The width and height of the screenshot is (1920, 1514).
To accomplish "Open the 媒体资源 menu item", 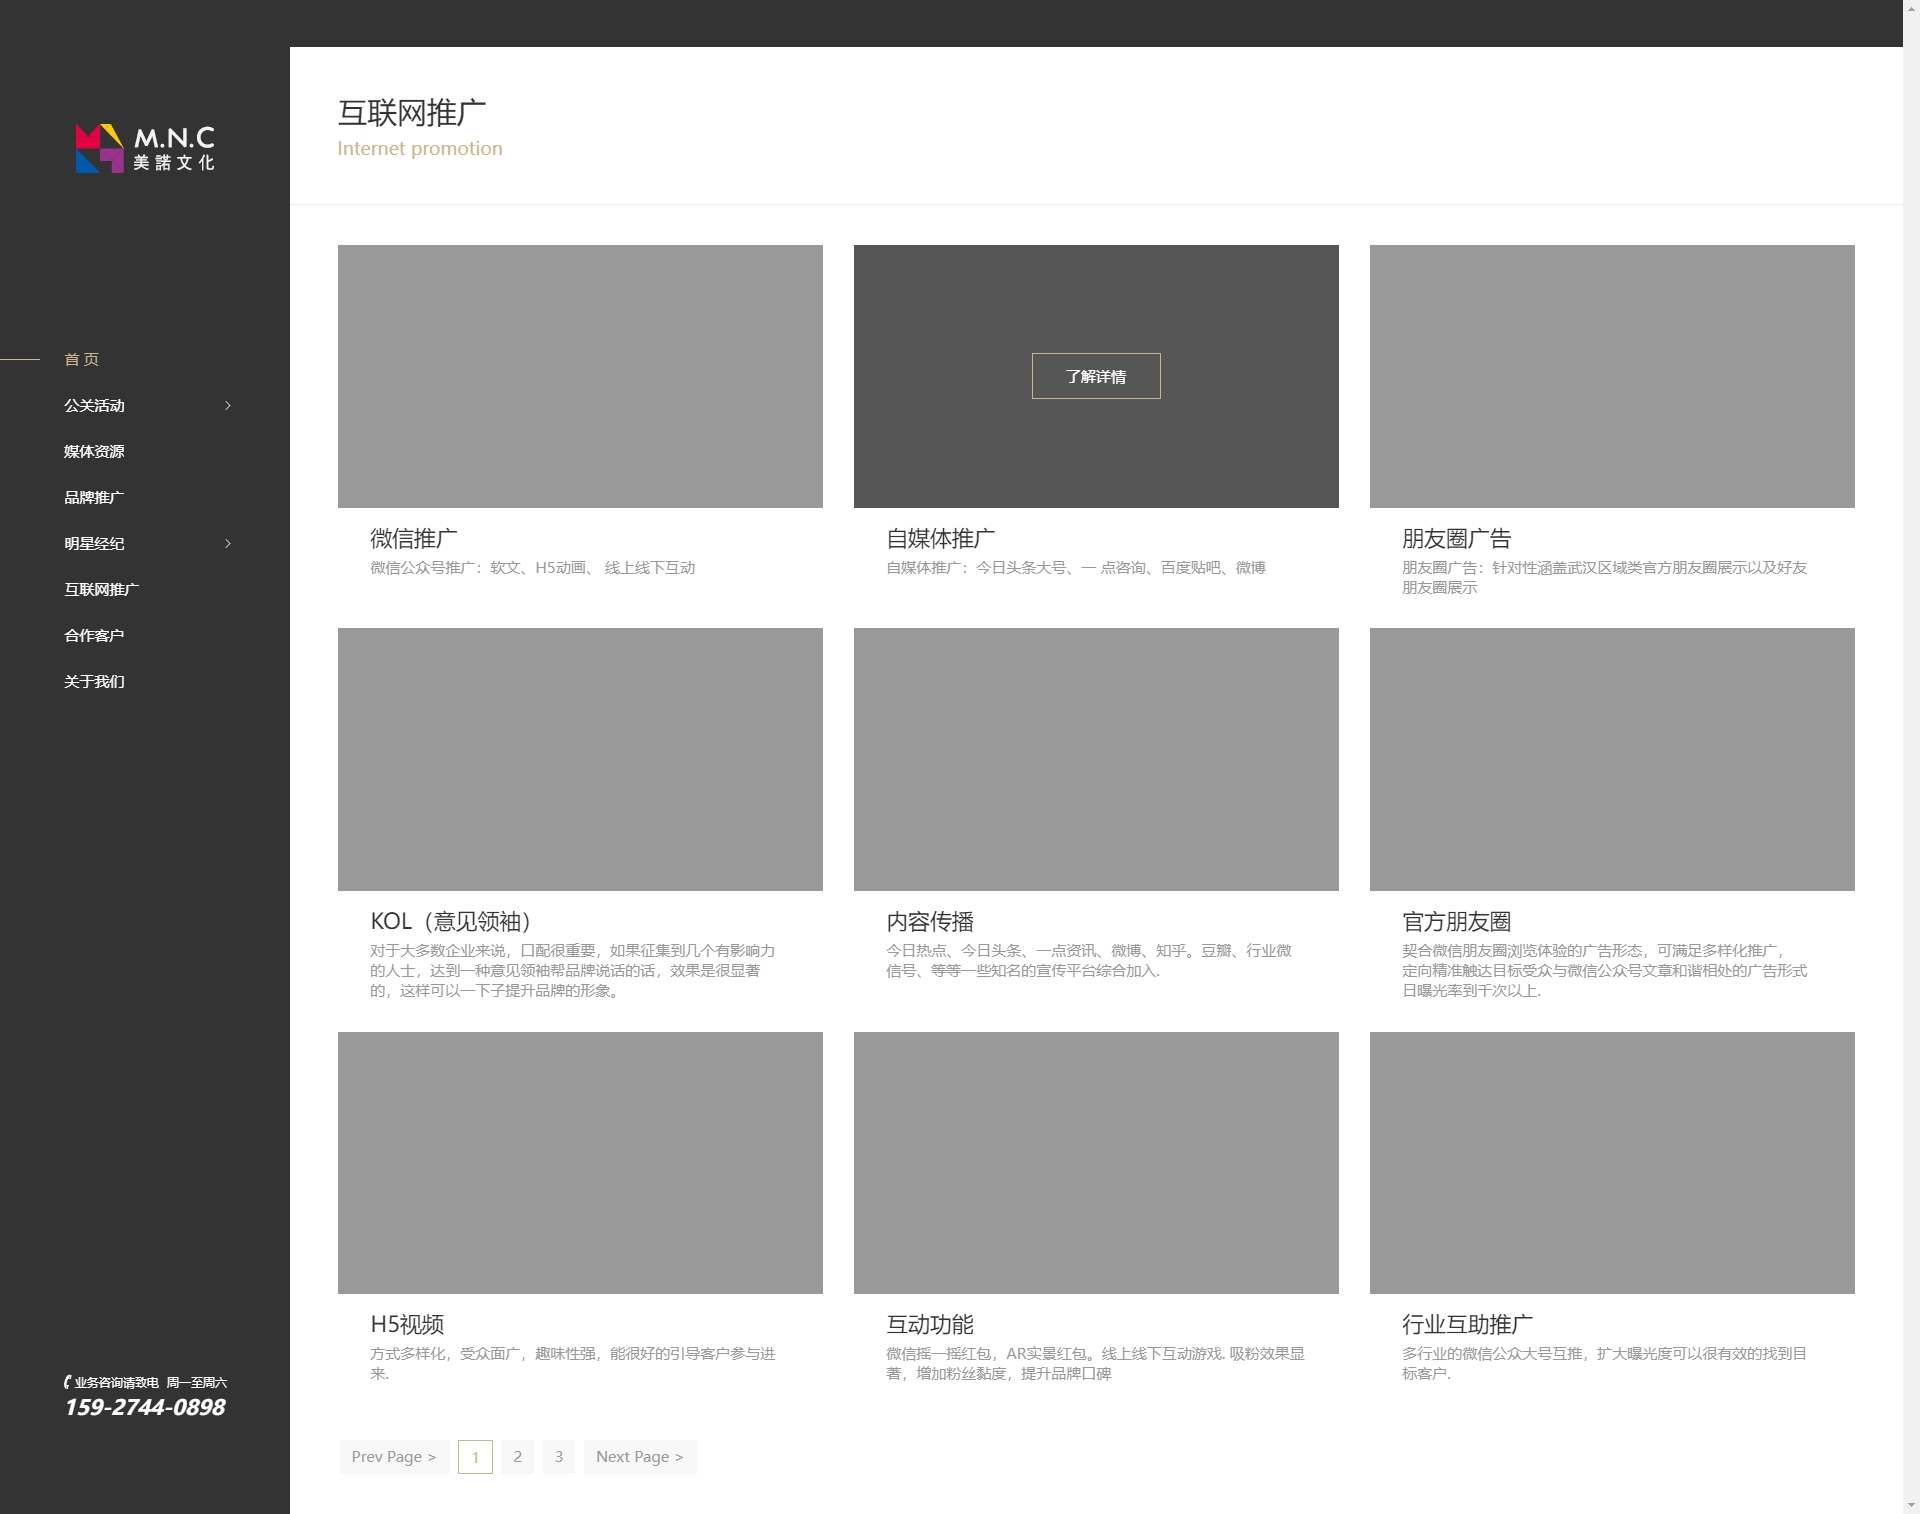I will (x=94, y=451).
